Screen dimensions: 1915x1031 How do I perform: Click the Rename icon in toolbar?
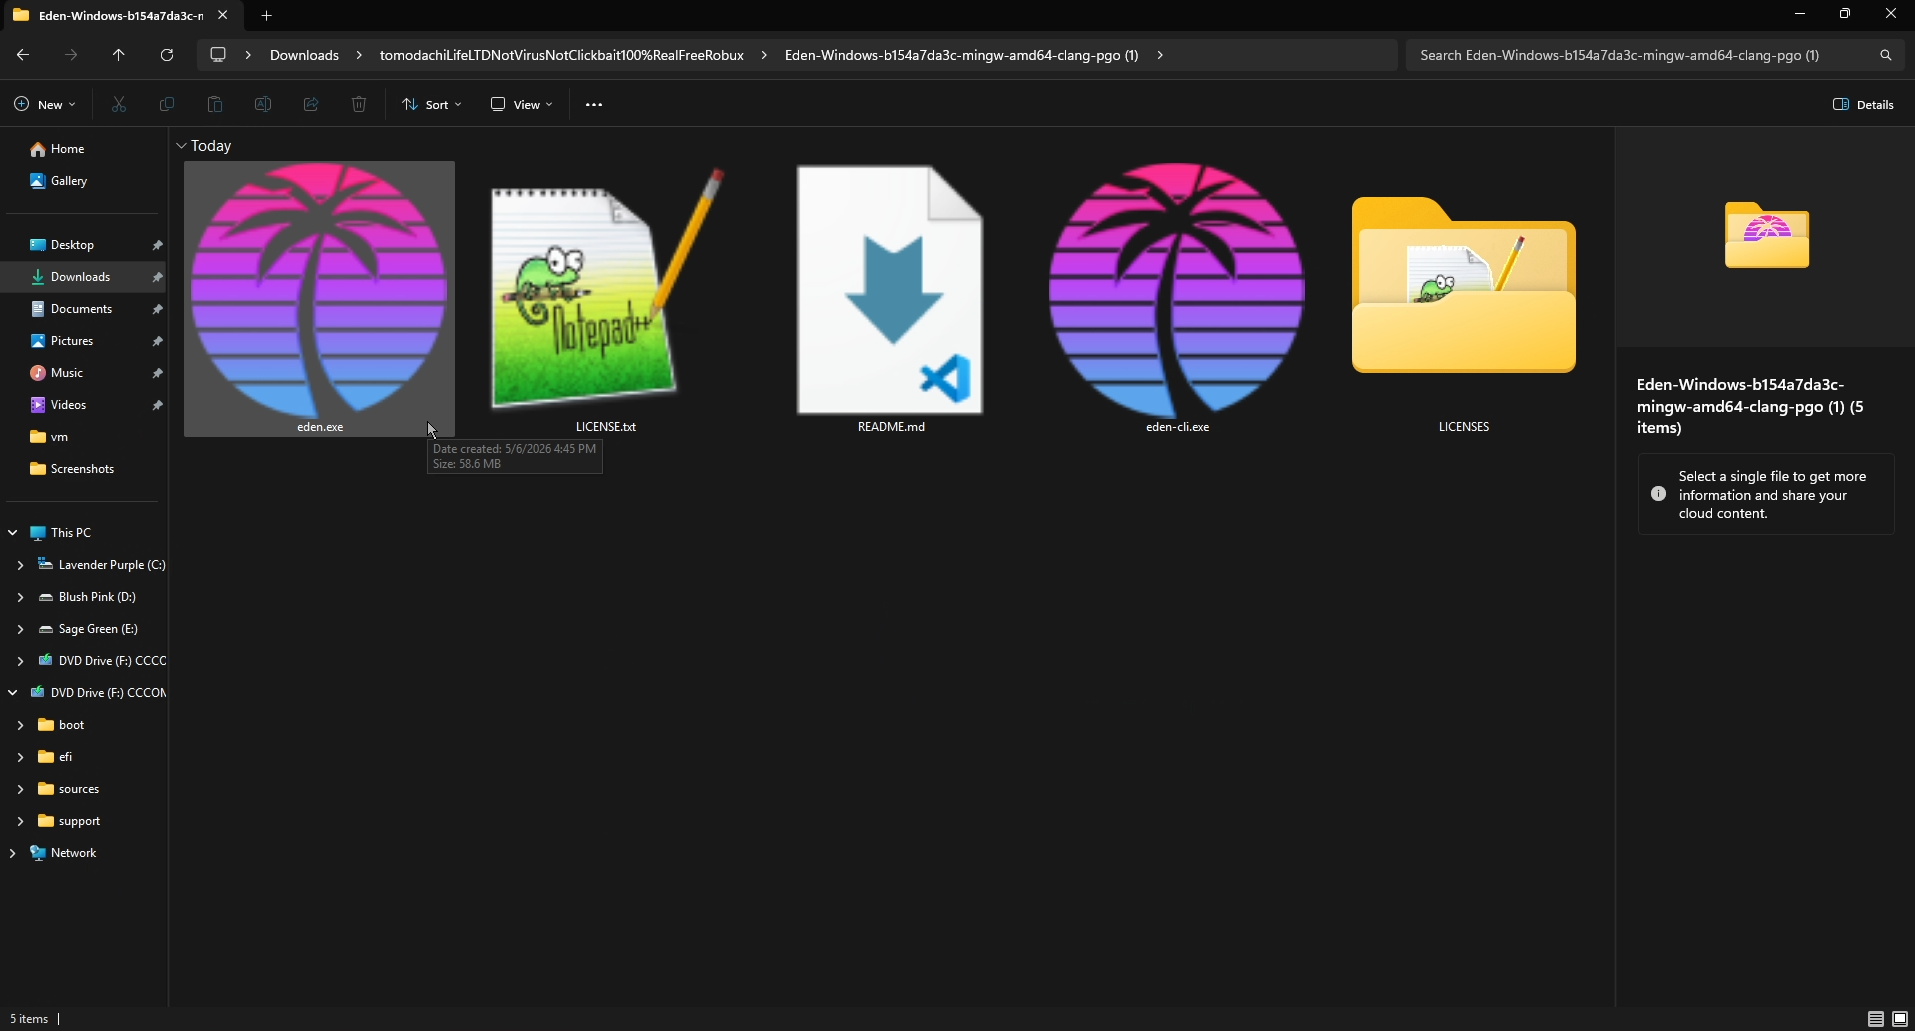tap(263, 104)
